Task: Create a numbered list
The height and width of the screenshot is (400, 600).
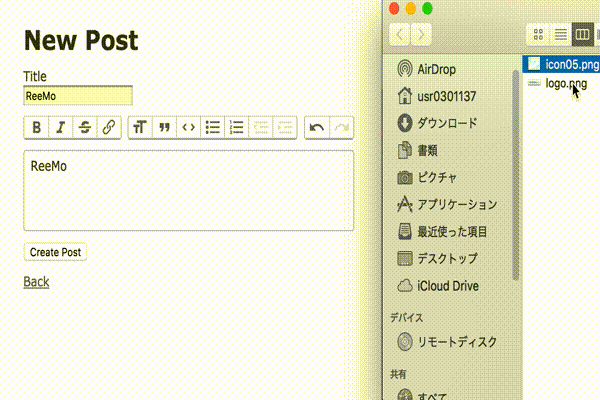Action: [237, 127]
